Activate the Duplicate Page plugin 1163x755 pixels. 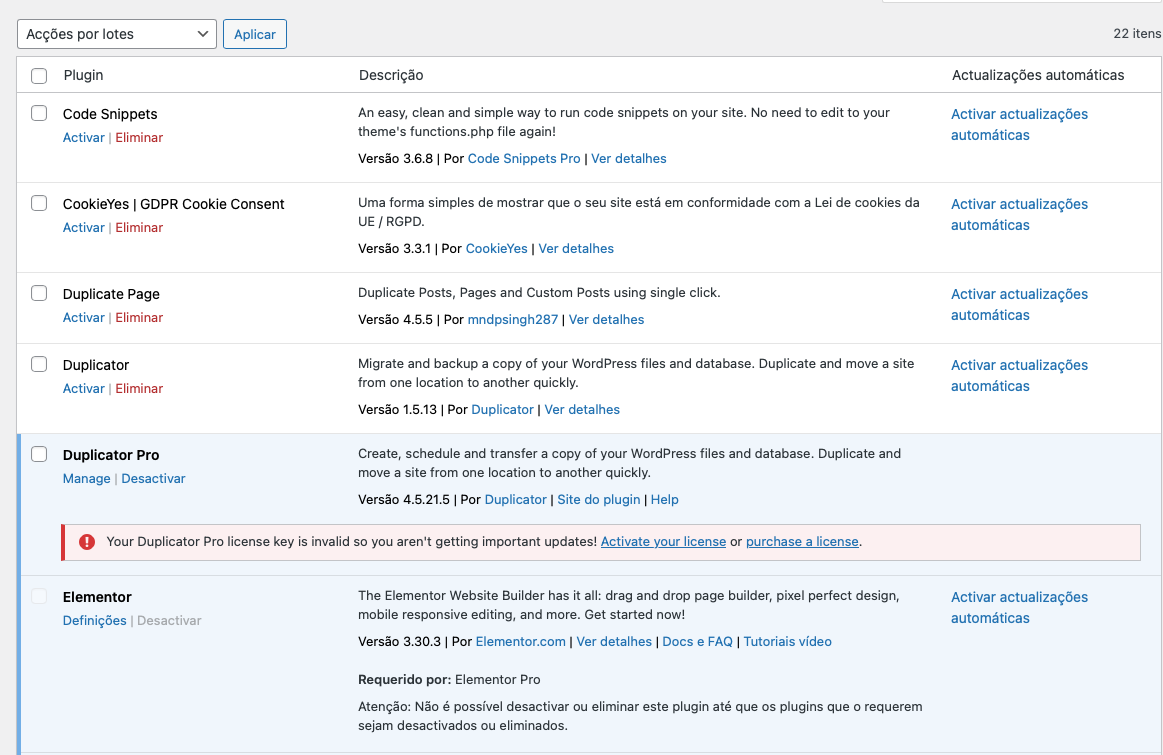pyautogui.click(x=84, y=317)
